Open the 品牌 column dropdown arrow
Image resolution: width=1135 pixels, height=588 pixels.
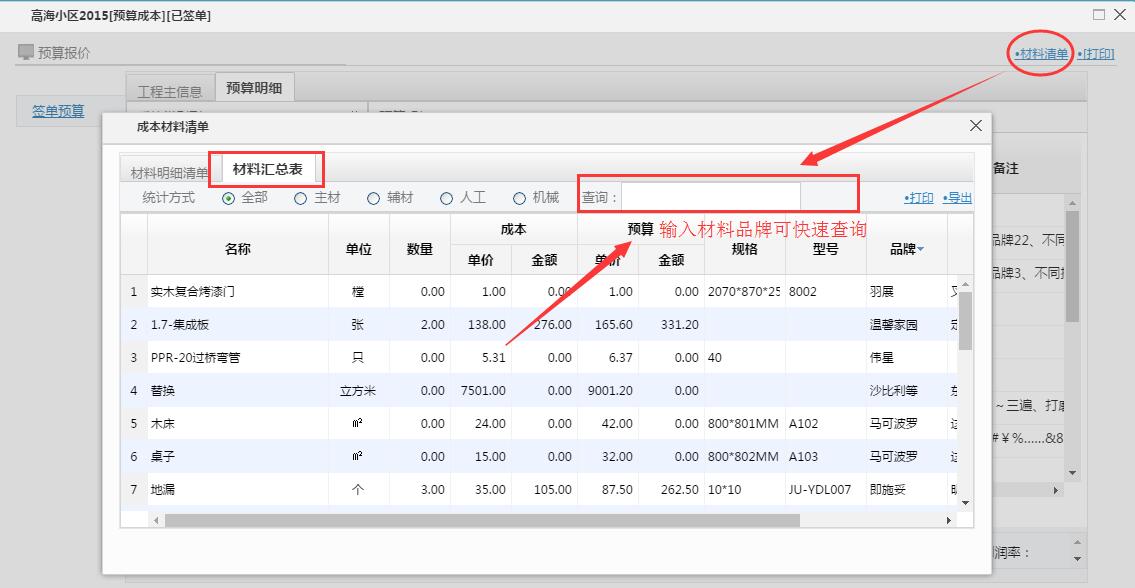click(920, 250)
